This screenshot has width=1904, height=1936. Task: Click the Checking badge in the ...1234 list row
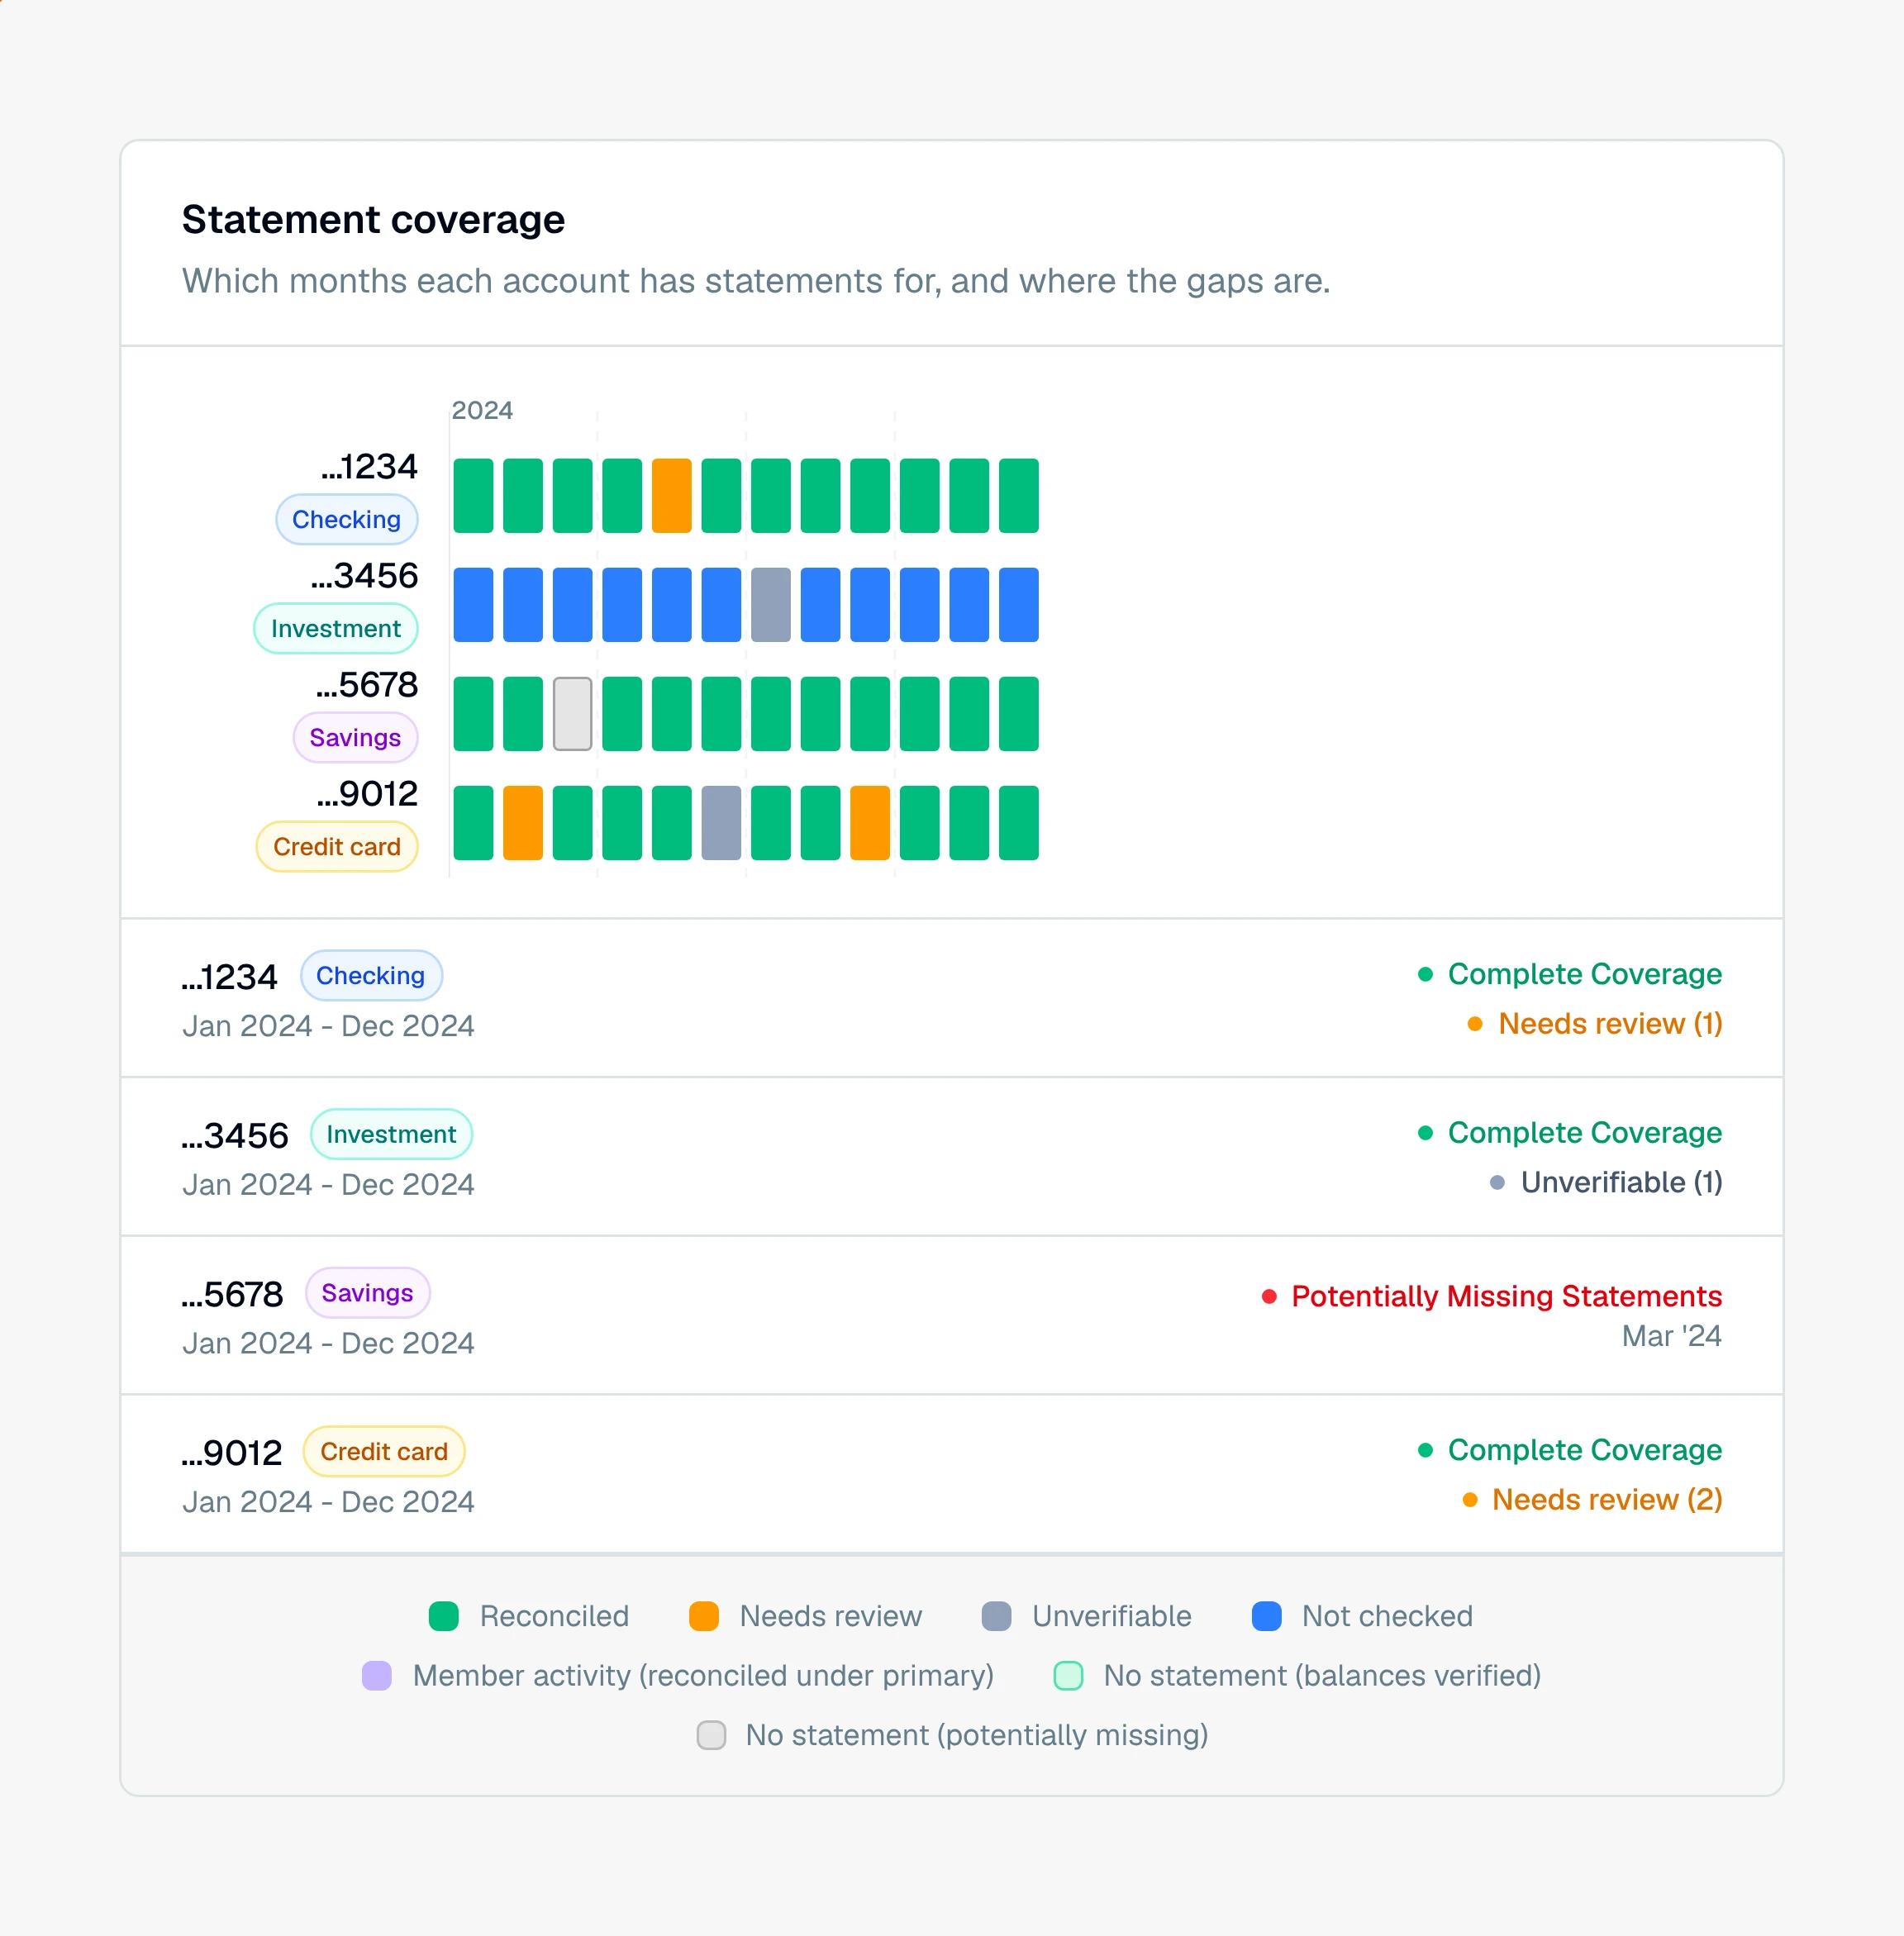(x=371, y=975)
